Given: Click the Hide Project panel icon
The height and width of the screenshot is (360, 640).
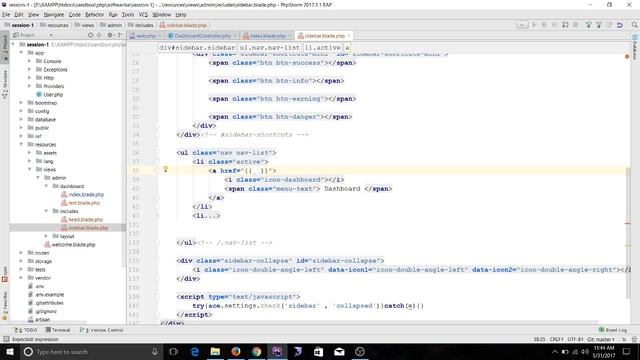Looking at the screenshot, I should click(120, 36).
